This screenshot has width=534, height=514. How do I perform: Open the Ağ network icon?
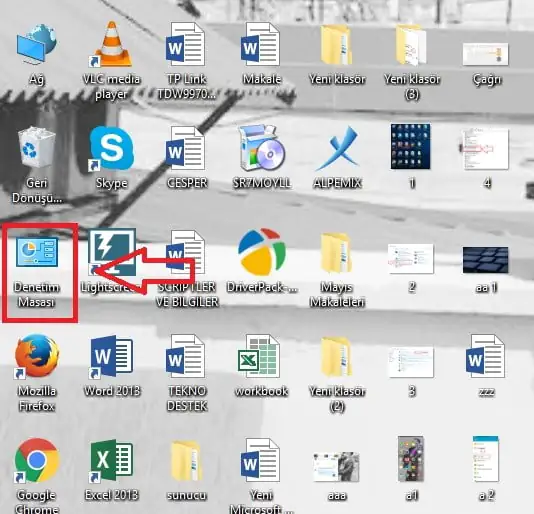36,44
